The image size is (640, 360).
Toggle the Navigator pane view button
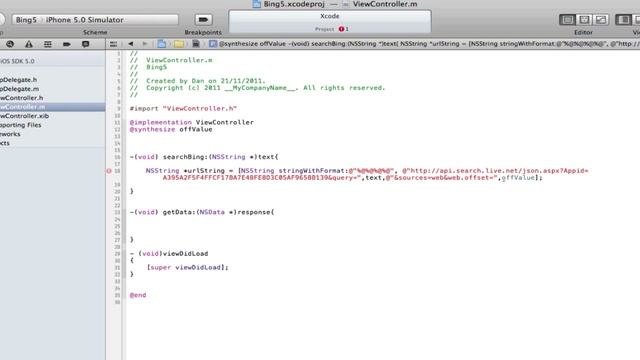[x=623, y=20]
